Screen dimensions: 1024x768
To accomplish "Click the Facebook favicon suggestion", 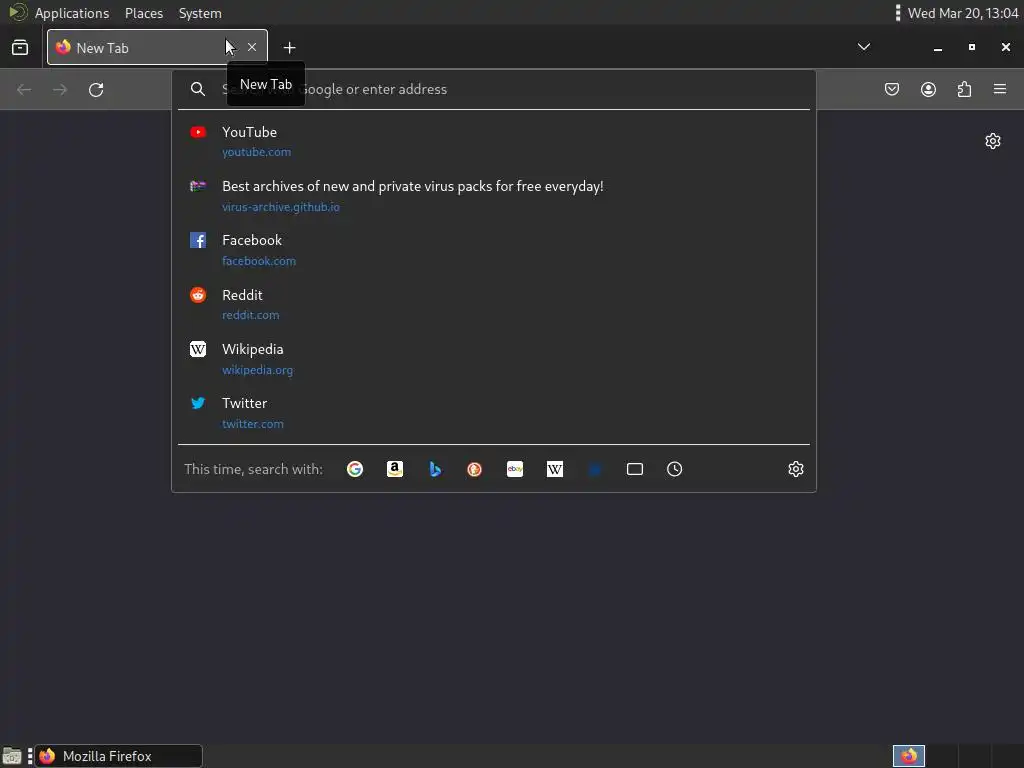I will (x=198, y=240).
